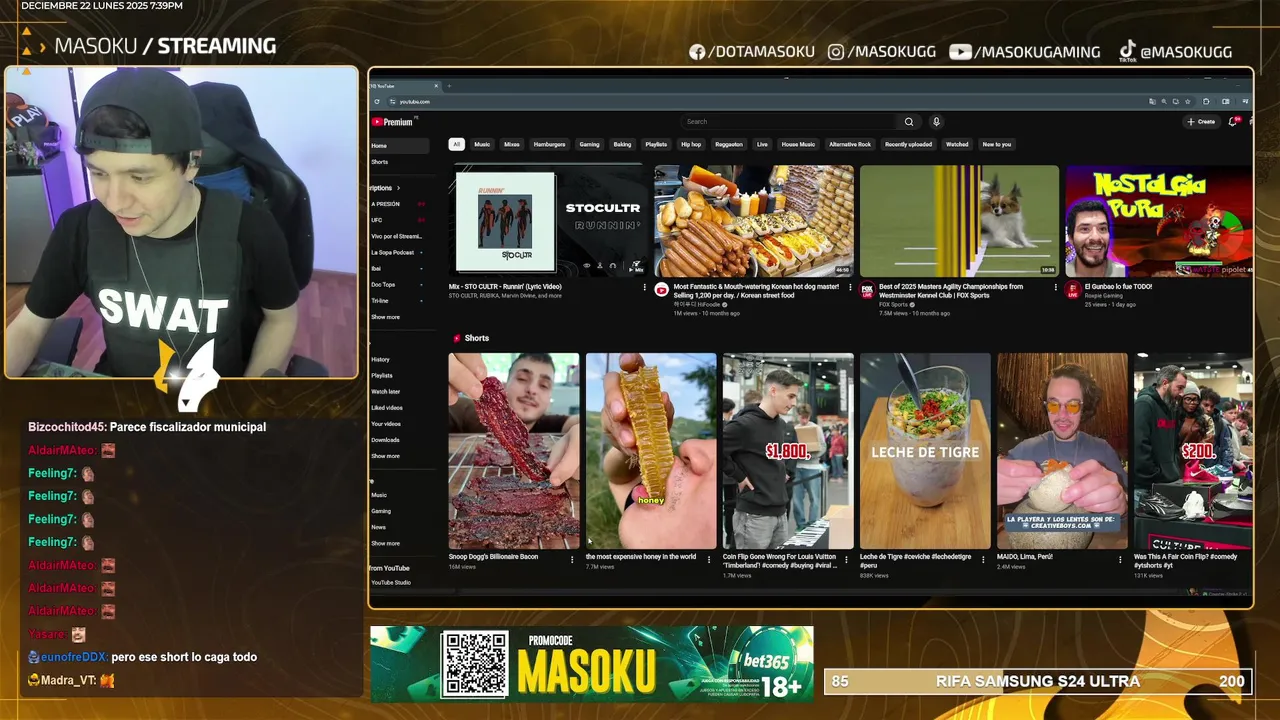The height and width of the screenshot is (720, 1280).
Task: Click the Raspie Gaming live channel avatar
Action: (x=1072, y=291)
